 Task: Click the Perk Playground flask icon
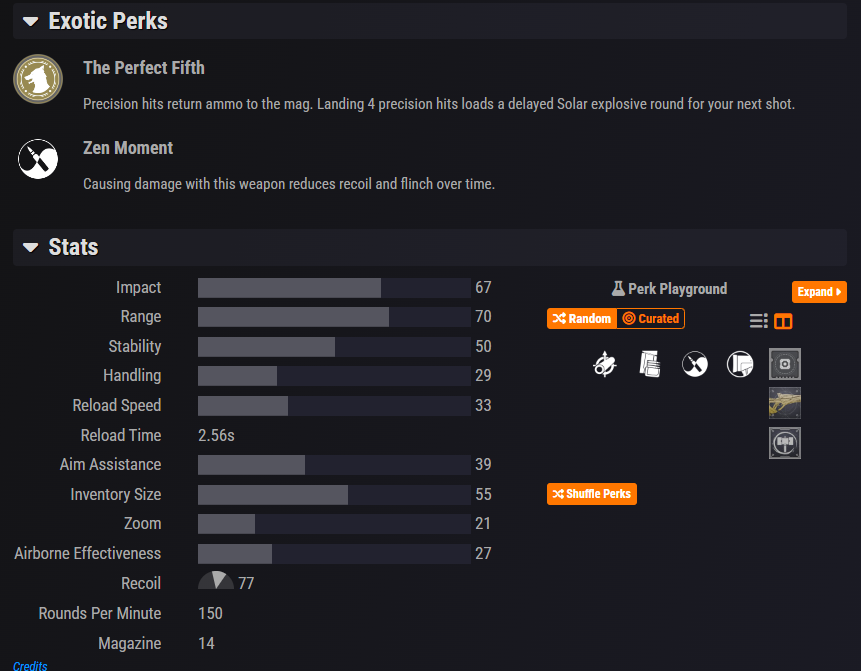click(618, 289)
